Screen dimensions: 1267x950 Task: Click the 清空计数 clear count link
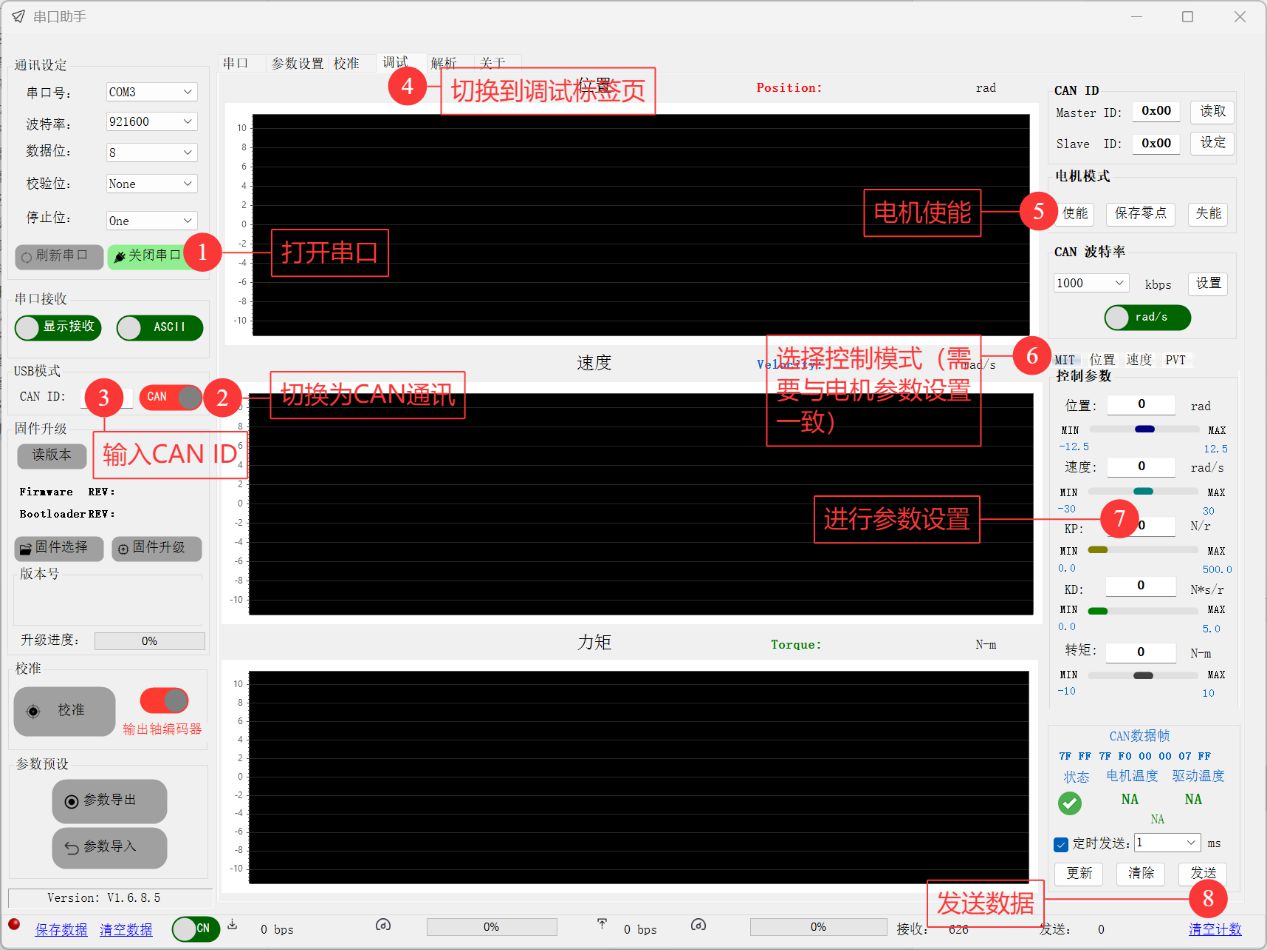(1214, 929)
